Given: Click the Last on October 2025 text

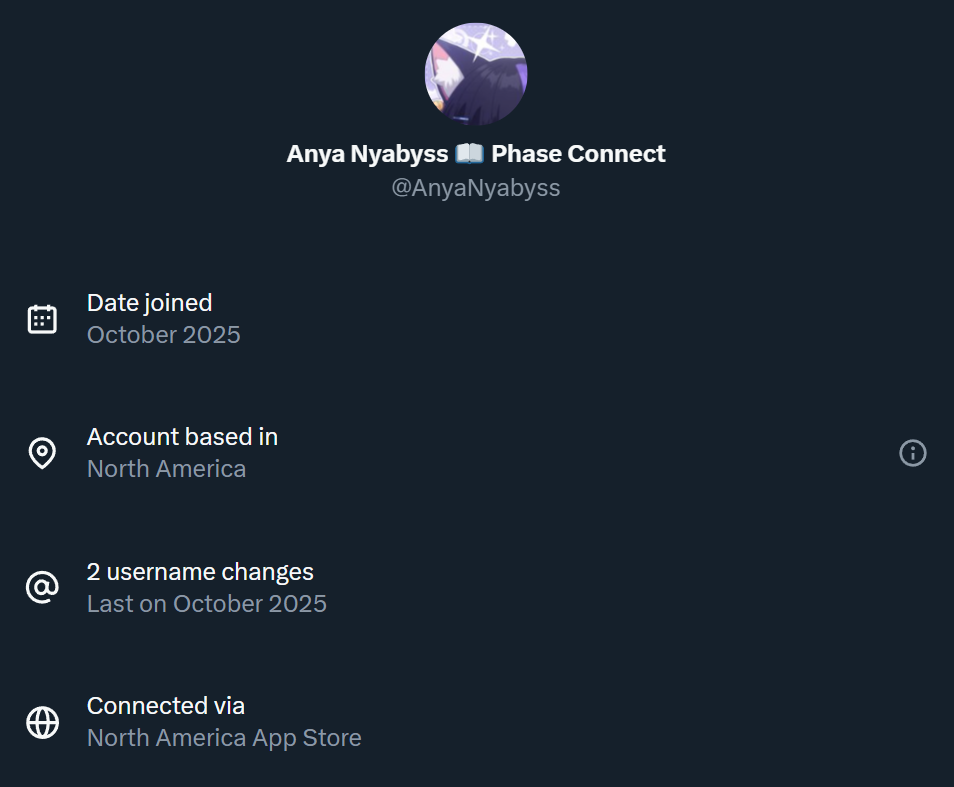Looking at the screenshot, I should tap(207, 604).
